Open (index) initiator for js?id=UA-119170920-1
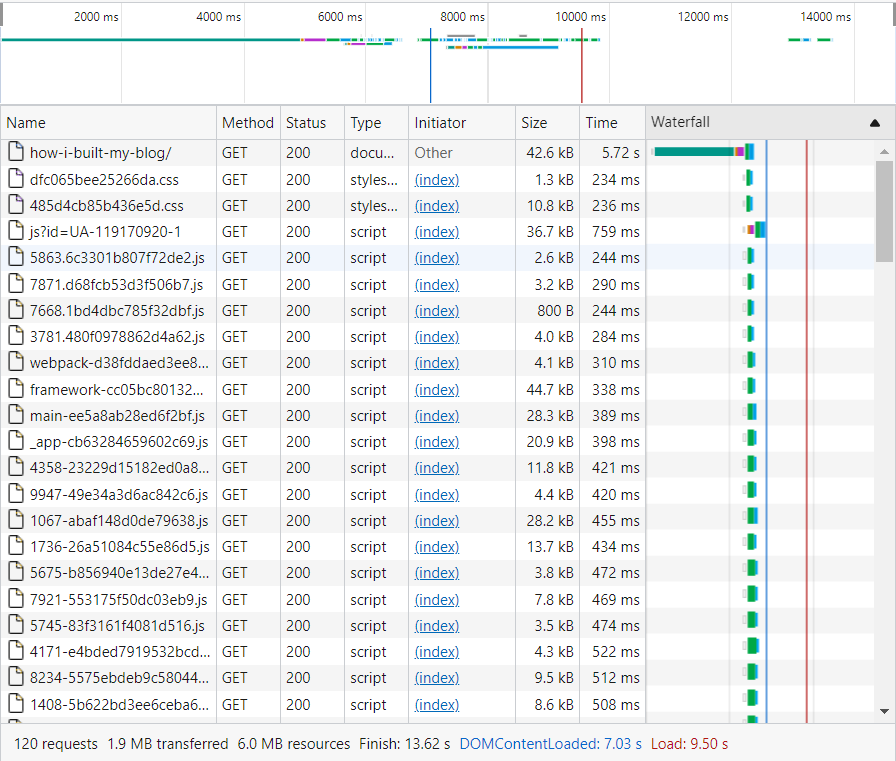This screenshot has width=896, height=761. pos(437,232)
